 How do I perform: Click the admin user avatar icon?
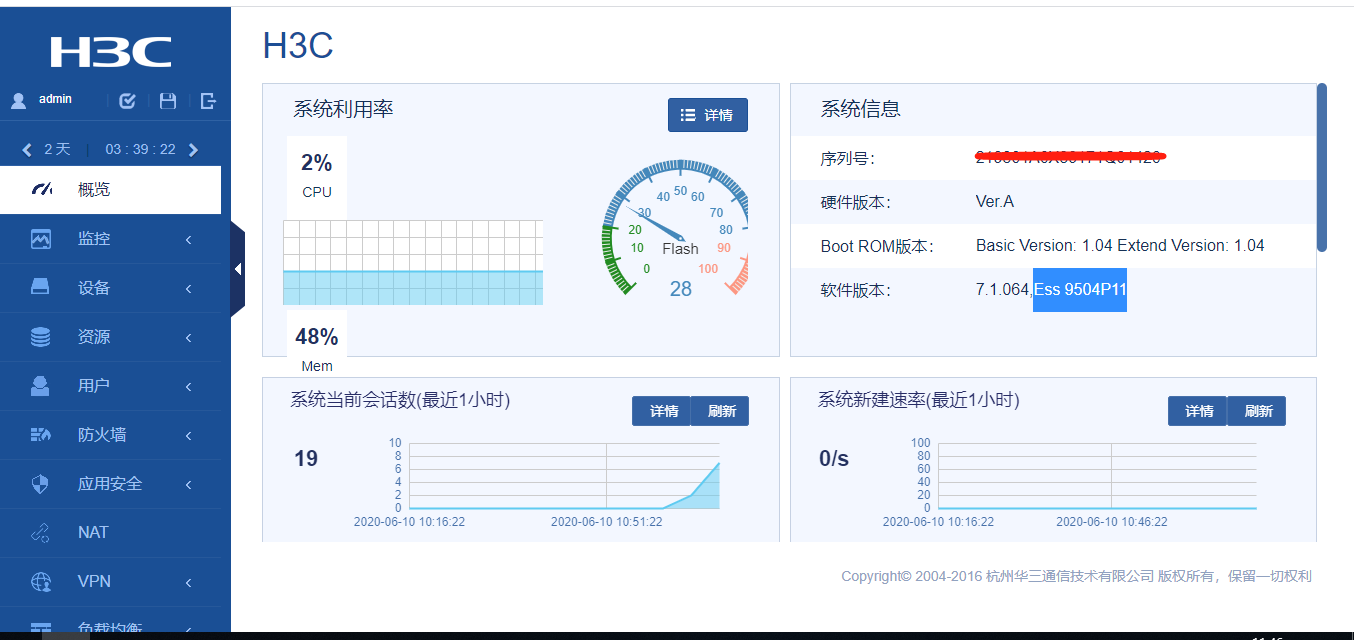coord(18,101)
